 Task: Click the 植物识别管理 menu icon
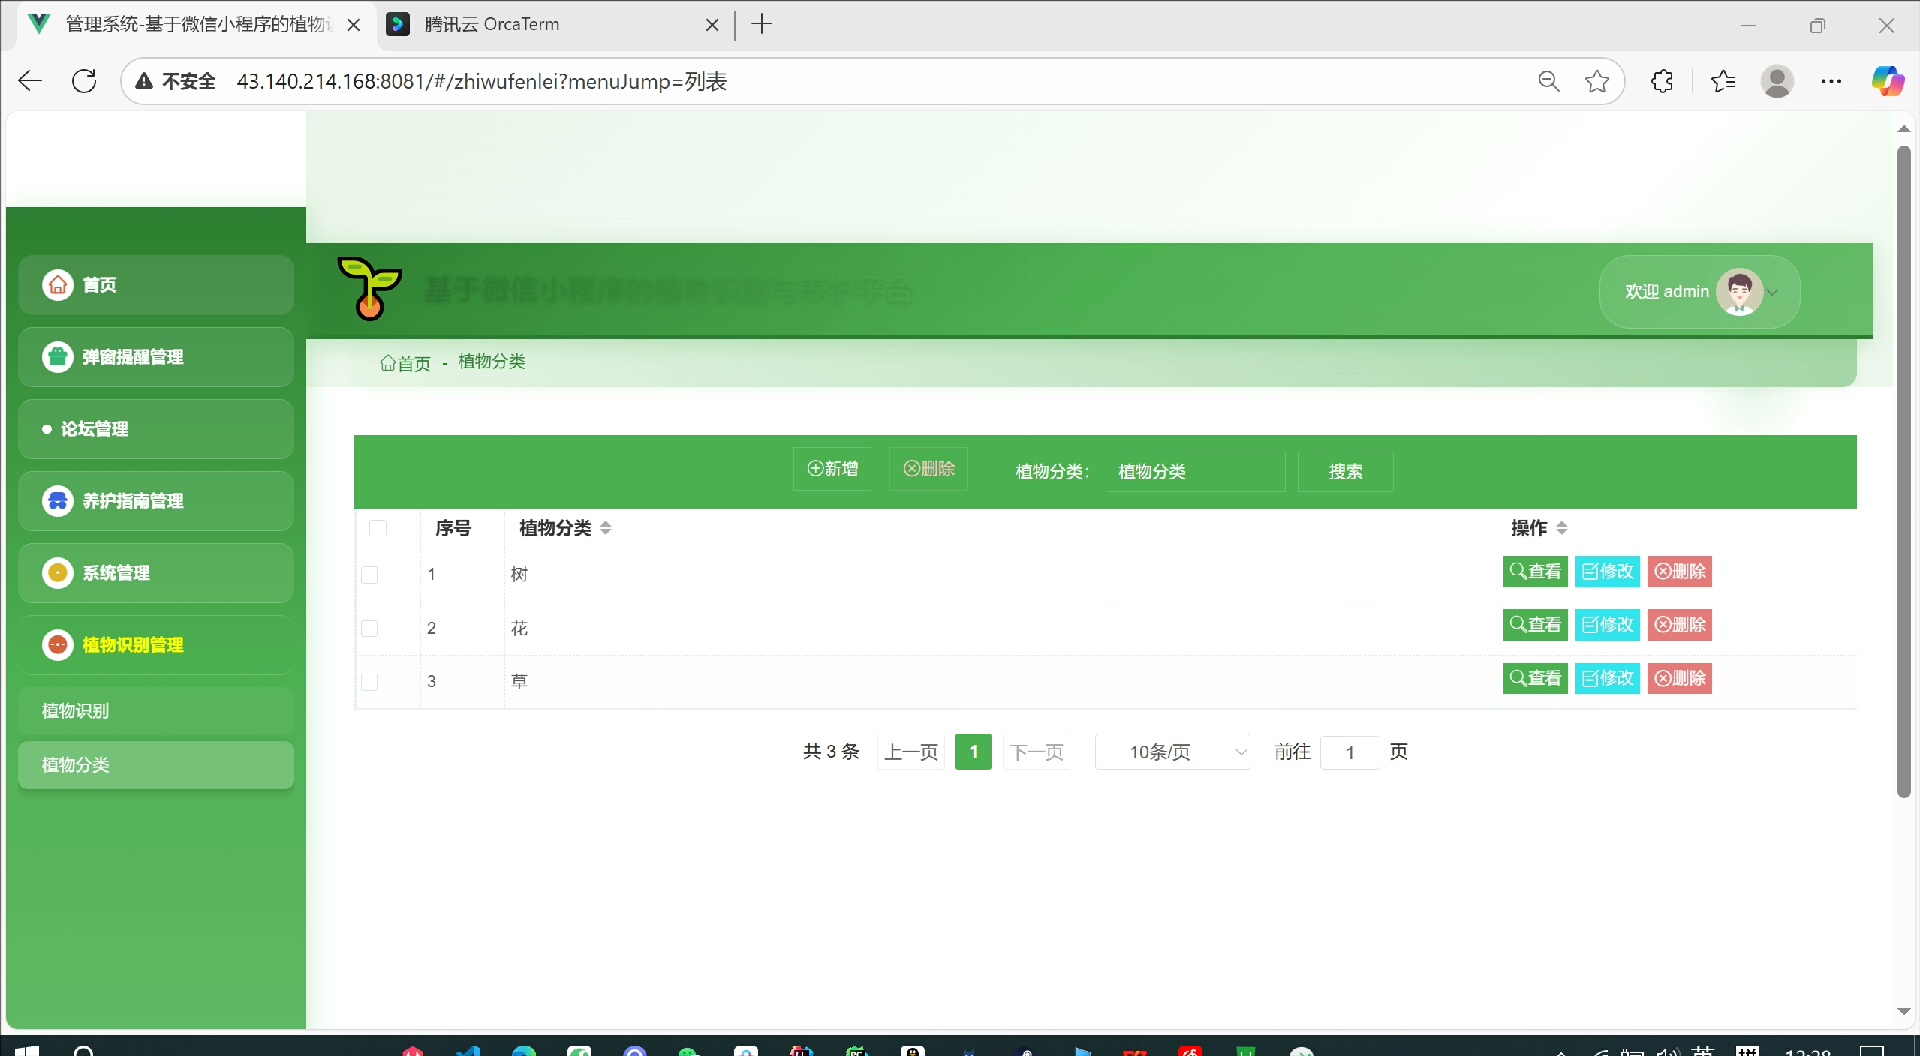click(x=58, y=645)
